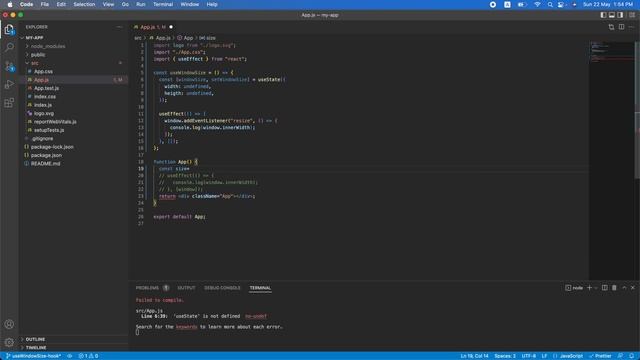Open the Apple menu
The width and height of the screenshot is (640, 360).
click(10, 4)
